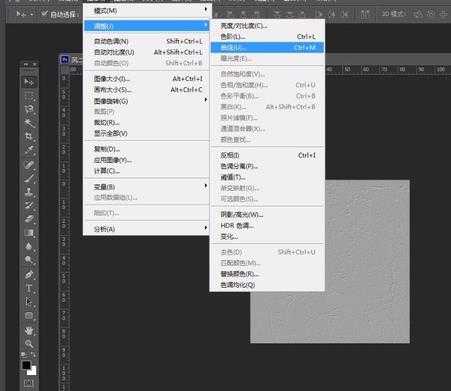
Task: Select the Healing Brush tool
Action: pyautogui.click(x=29, y=164)
